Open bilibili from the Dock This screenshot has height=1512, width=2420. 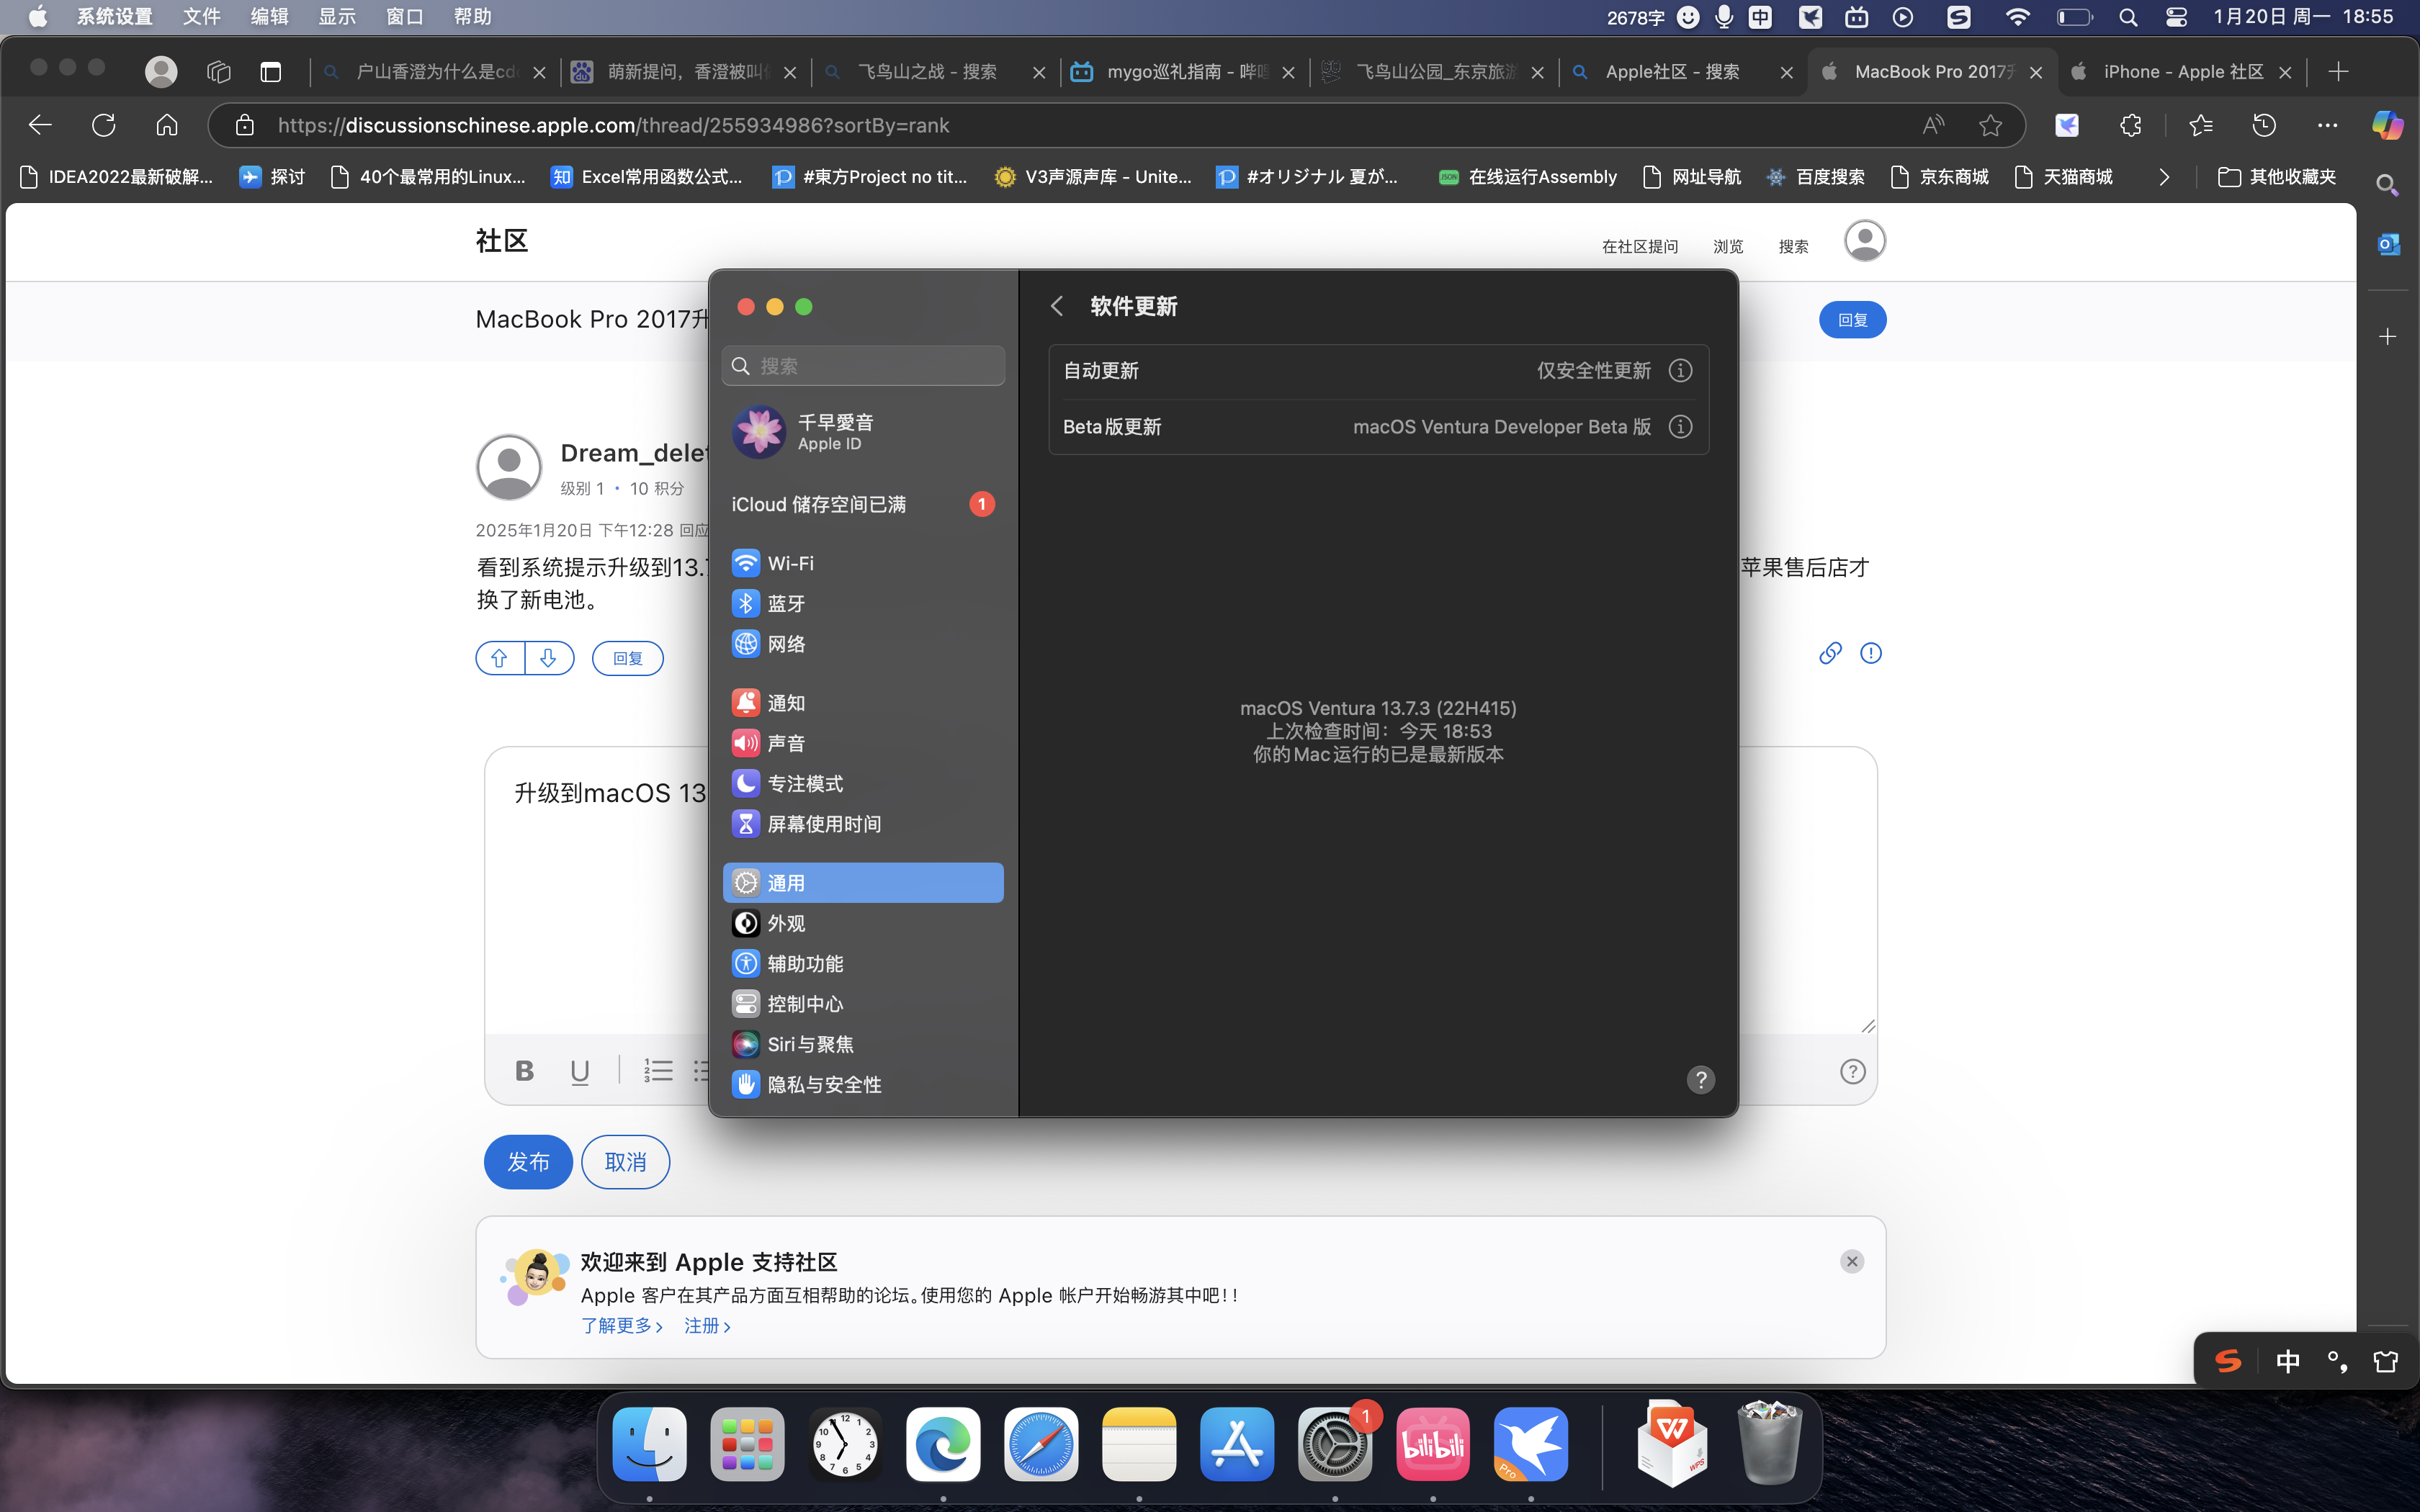click(1432, 1445)
